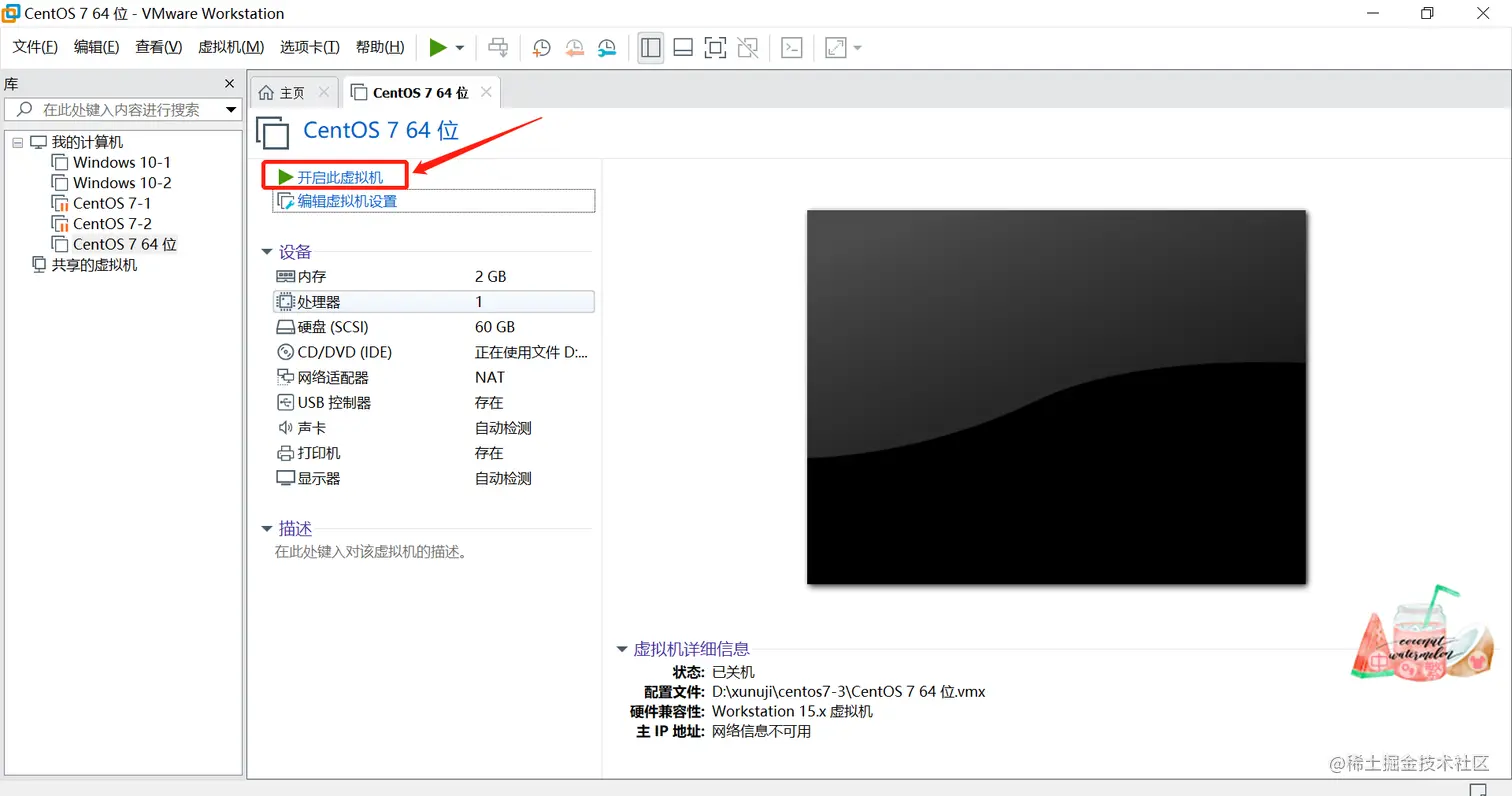Click the 内存 memory device icon
This screenshot has height=796, width=1512.
pos(285,276)
